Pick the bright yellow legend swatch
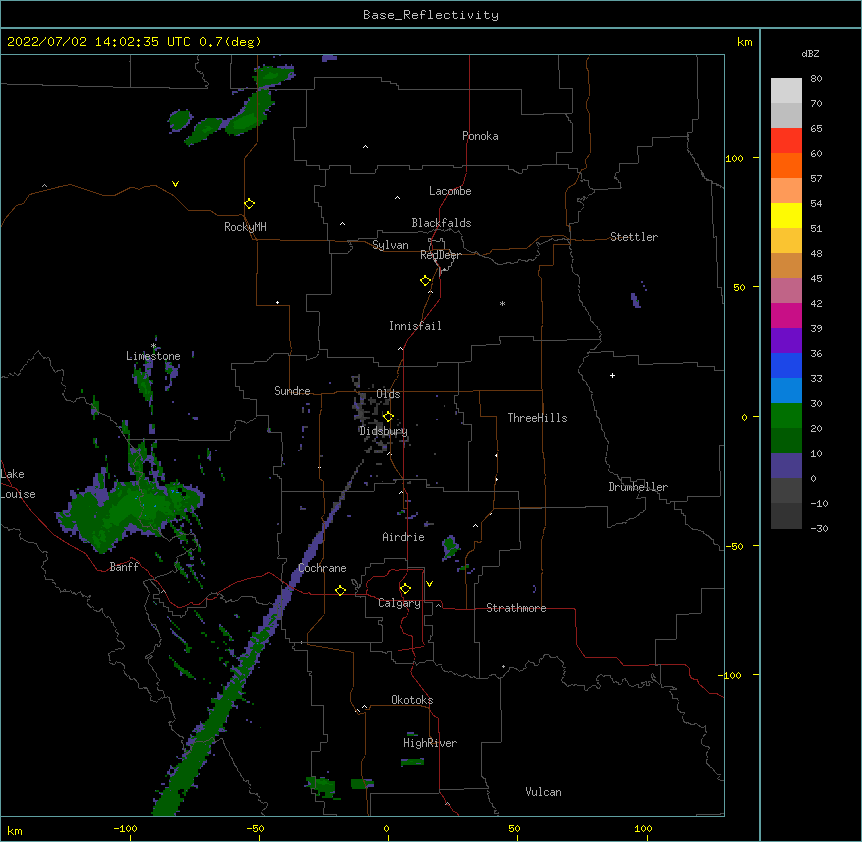Viewport: 862px width, 842px height. 786,215
